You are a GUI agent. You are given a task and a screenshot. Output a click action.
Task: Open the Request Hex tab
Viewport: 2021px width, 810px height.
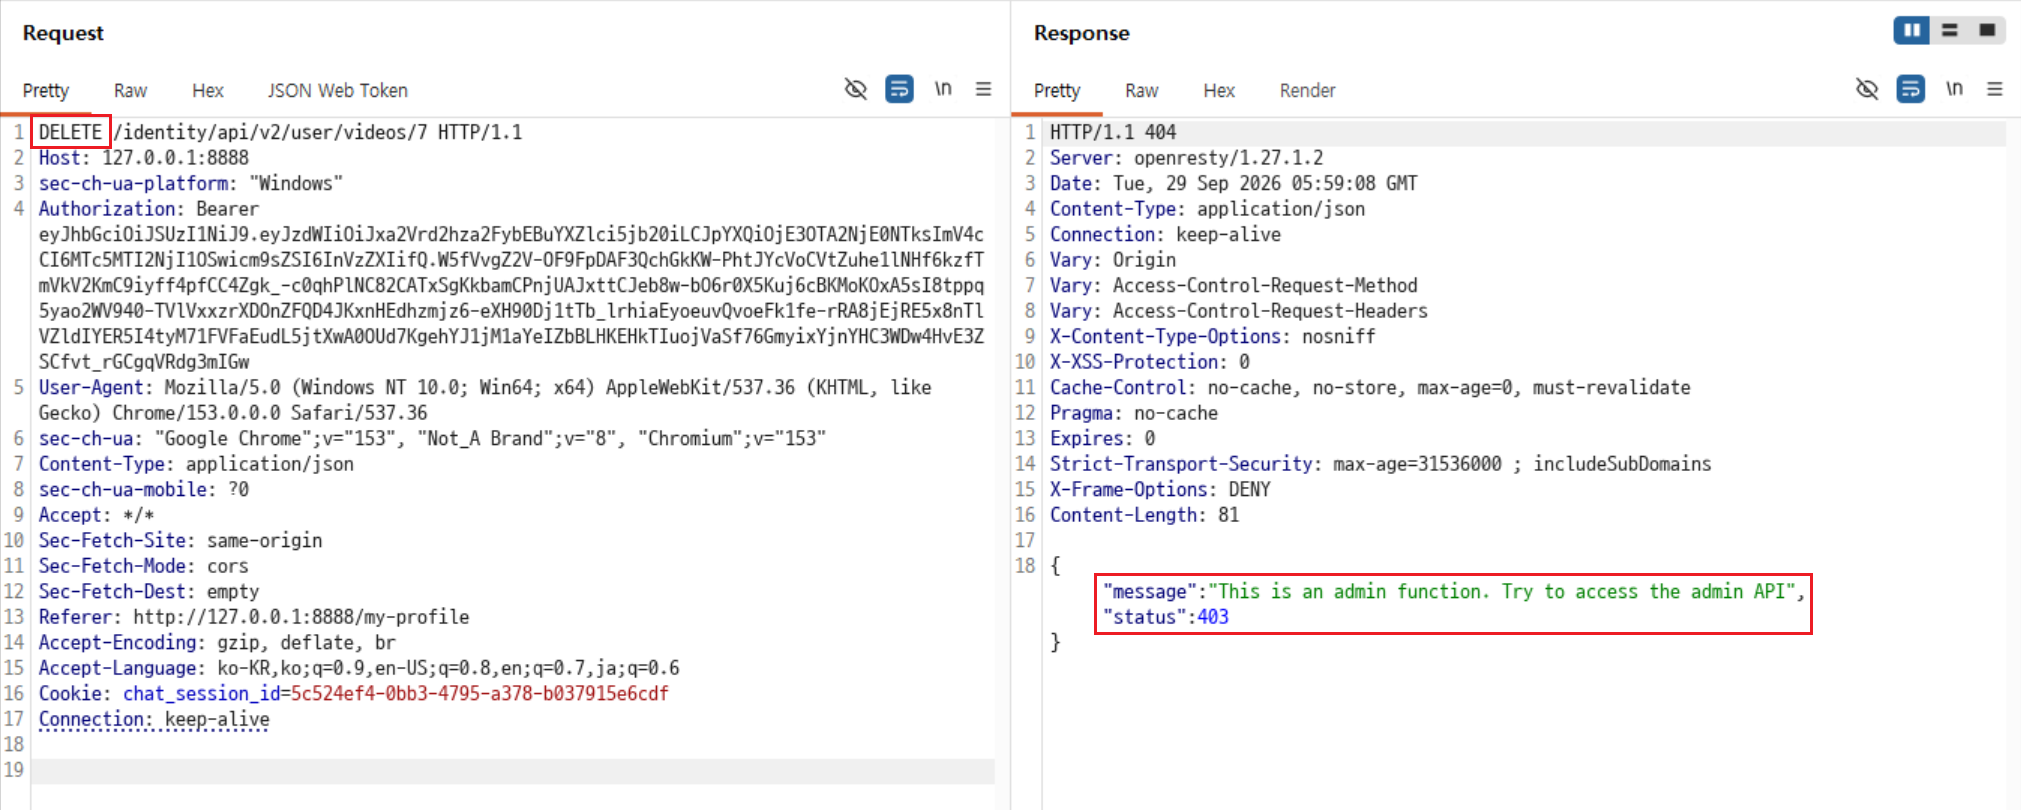pos(208,91)
